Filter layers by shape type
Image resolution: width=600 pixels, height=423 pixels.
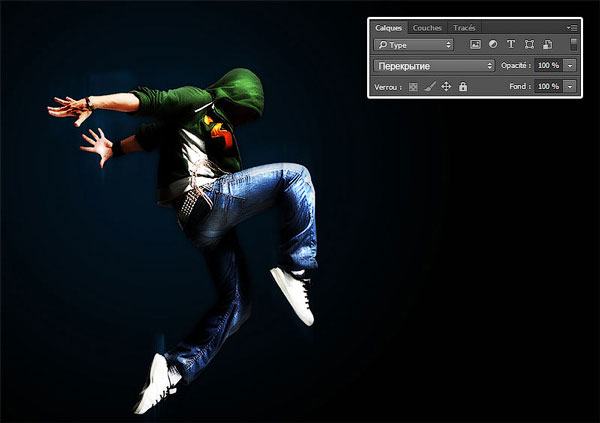coord(528,45)
